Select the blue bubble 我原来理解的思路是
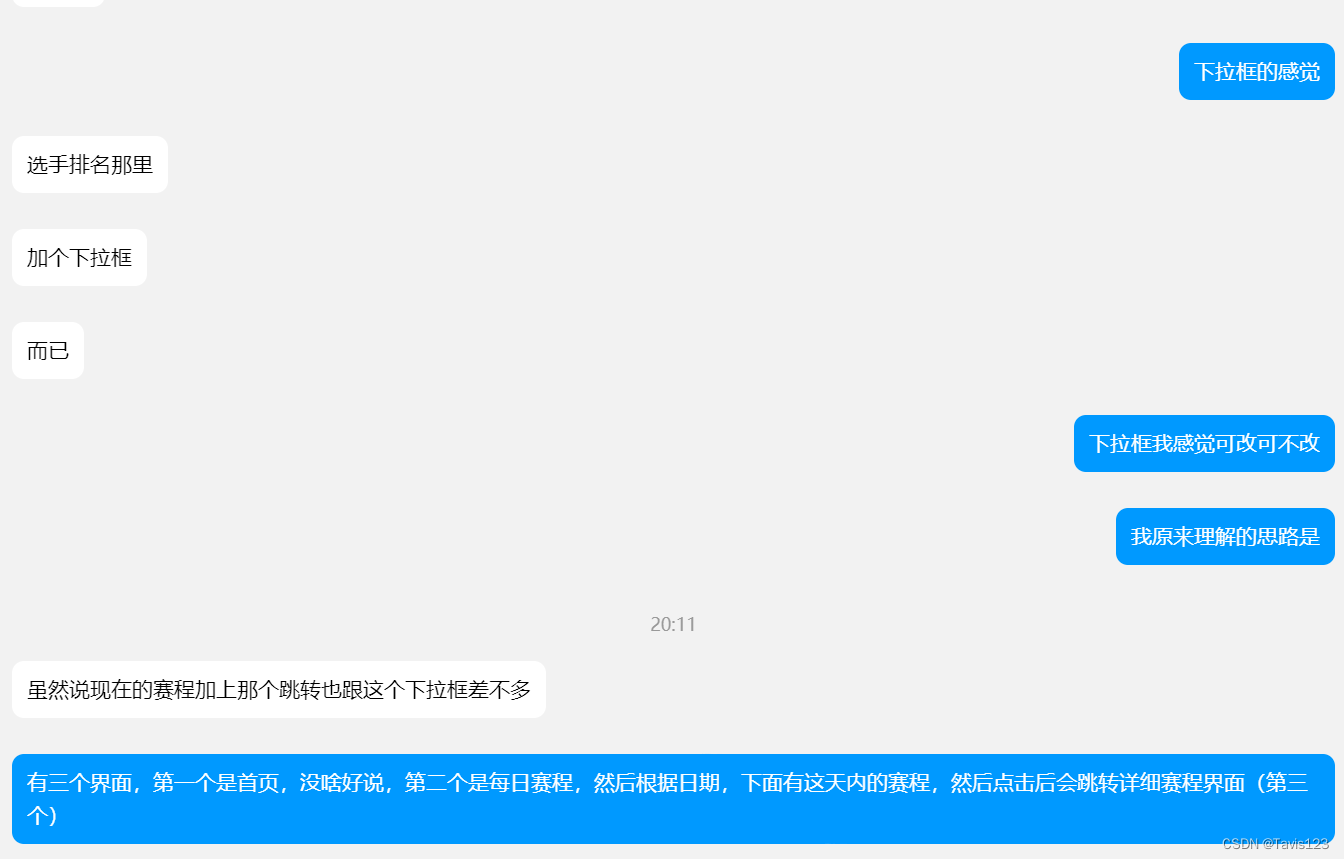 (x=1224, y=536)
